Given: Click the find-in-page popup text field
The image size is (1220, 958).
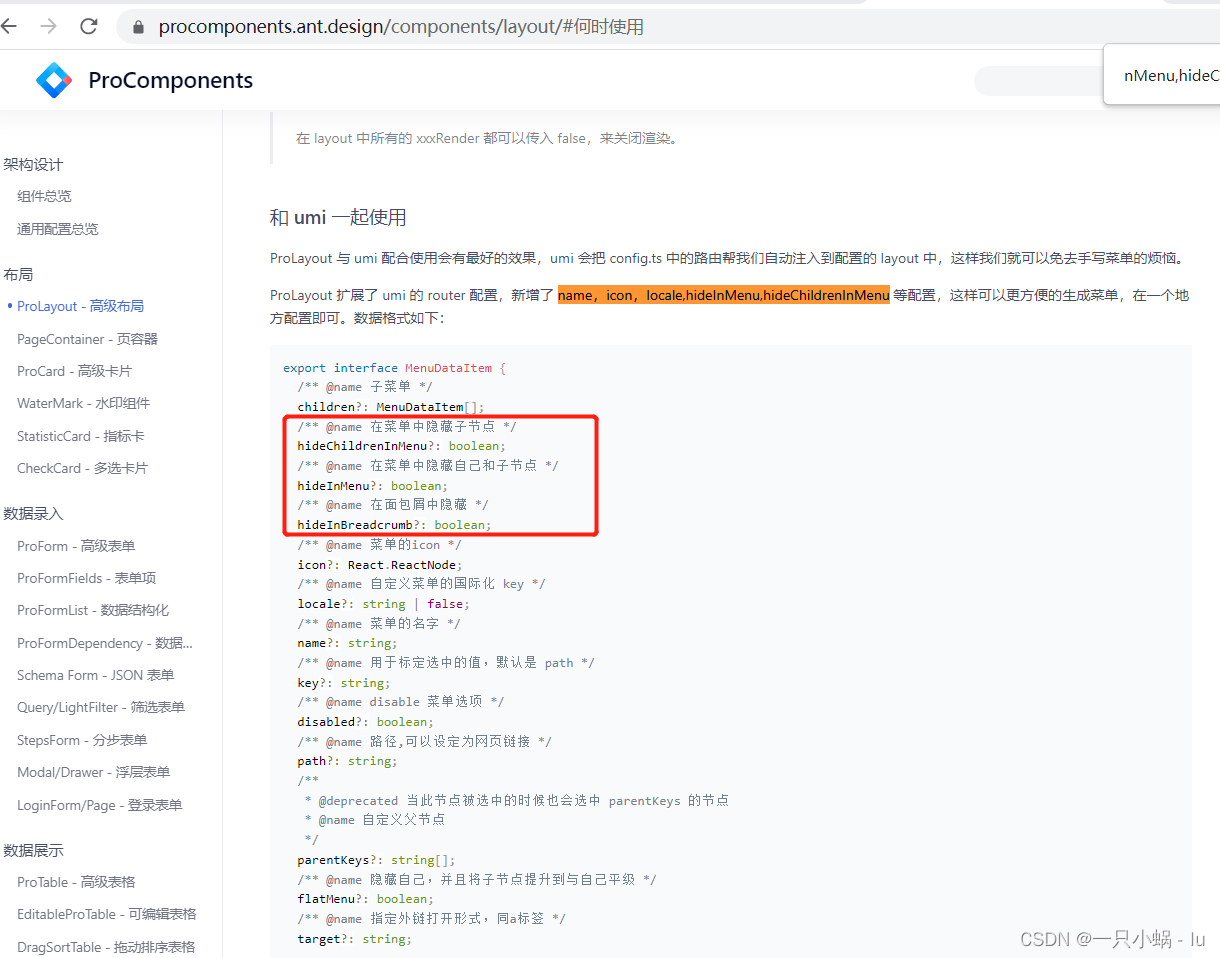Looking at the screenshot, I should coord(1170,75).
